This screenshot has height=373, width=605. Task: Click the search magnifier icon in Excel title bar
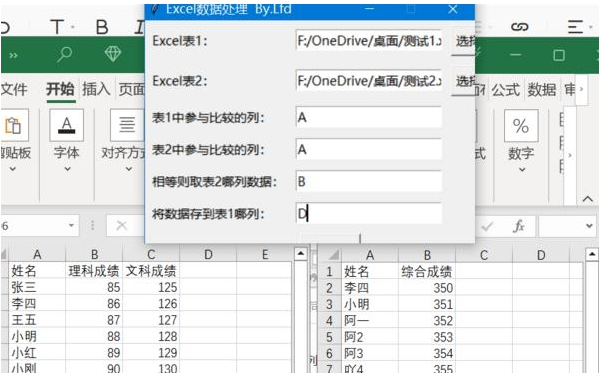(64, 54)
